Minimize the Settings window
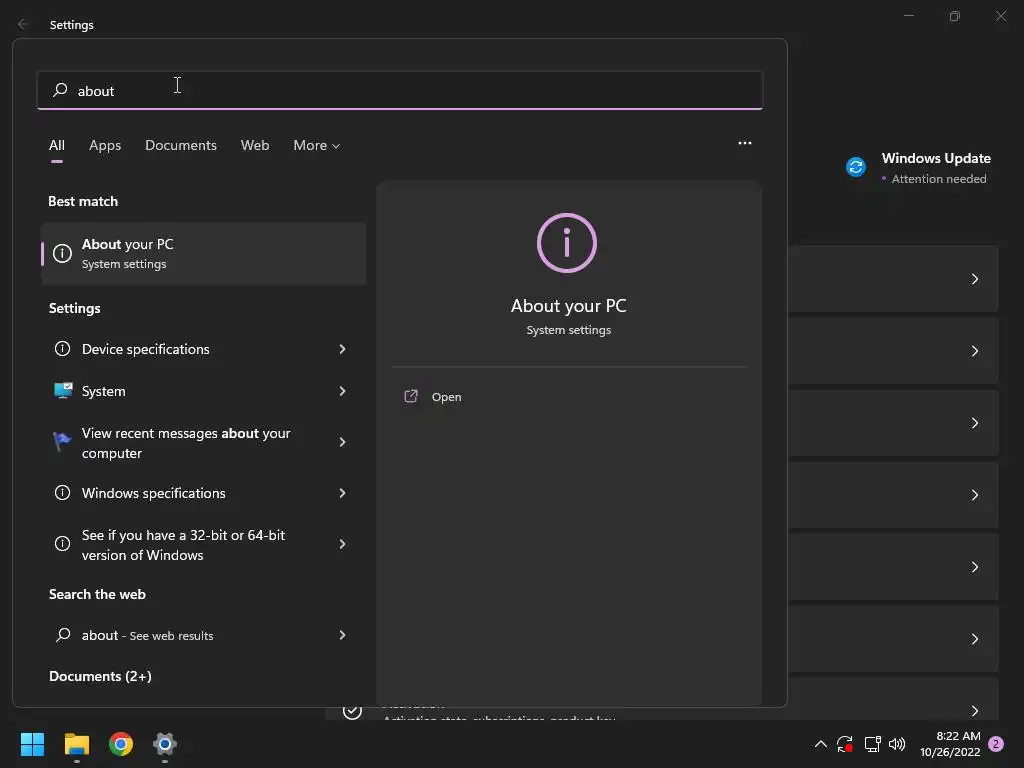1024x768 pixels. coord(908,16)
